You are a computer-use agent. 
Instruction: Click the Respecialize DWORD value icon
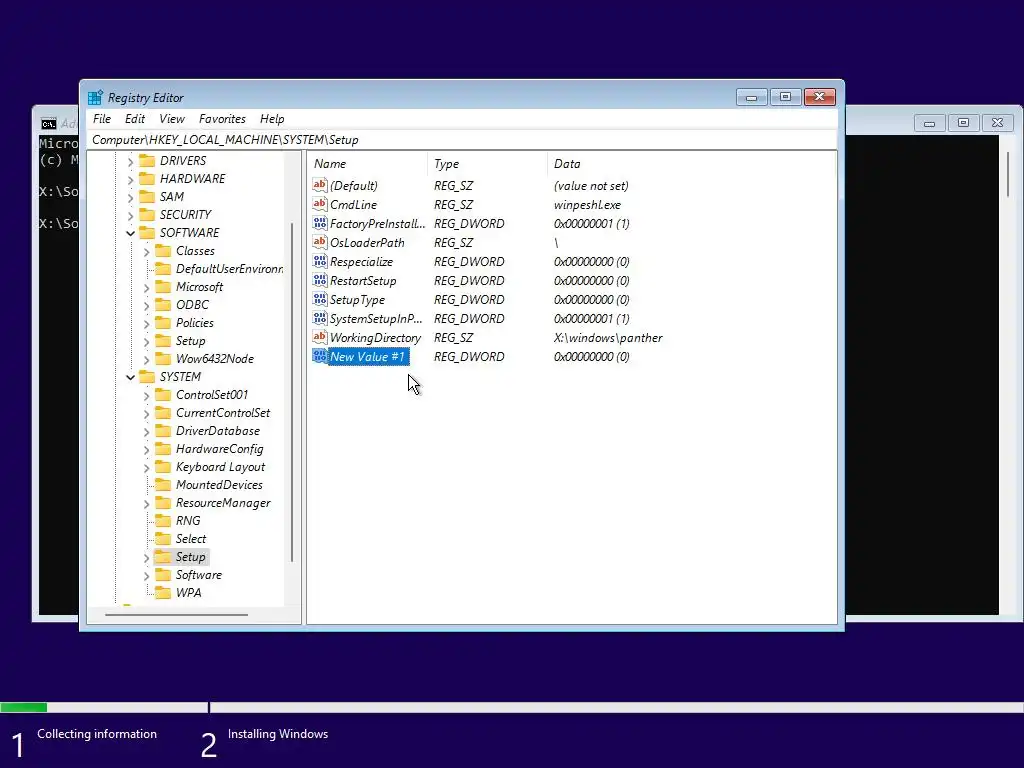[x=319, y=261]
